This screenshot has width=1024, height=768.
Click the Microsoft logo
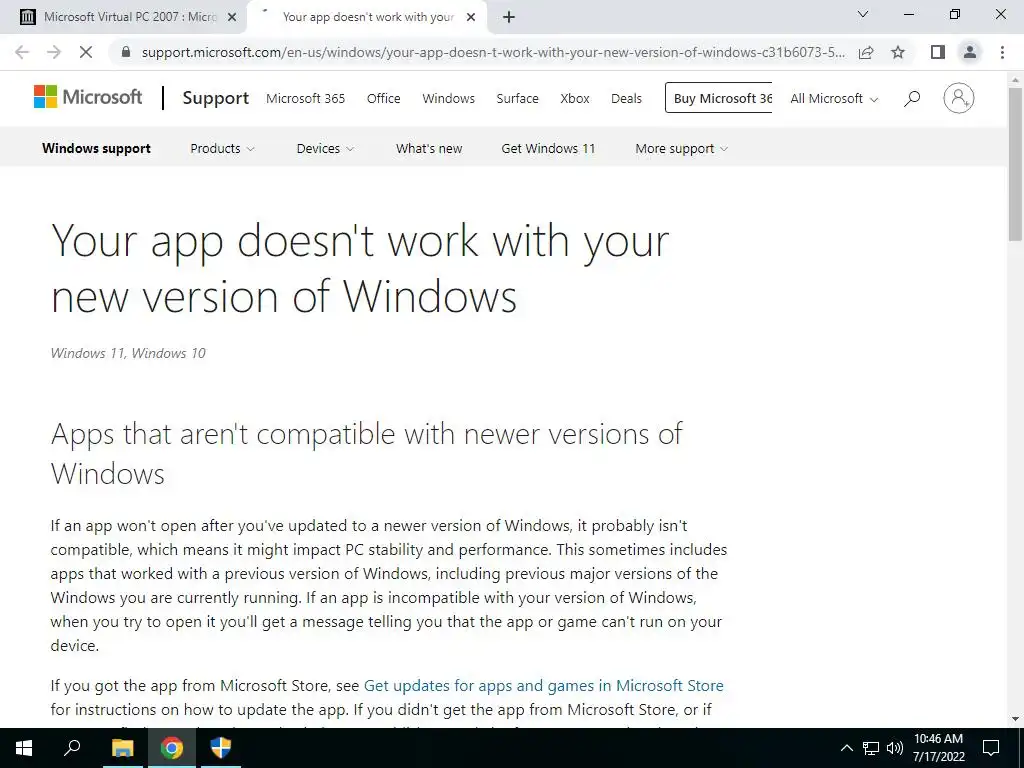coord(88,97)
